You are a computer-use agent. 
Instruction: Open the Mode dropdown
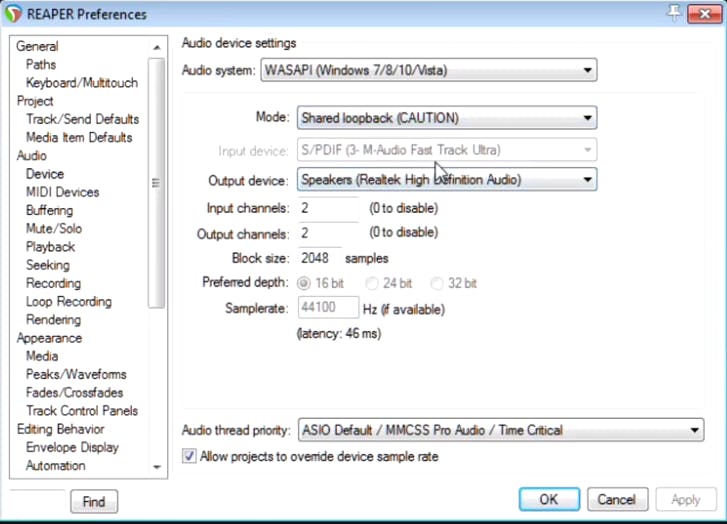(x=446, y=118)
